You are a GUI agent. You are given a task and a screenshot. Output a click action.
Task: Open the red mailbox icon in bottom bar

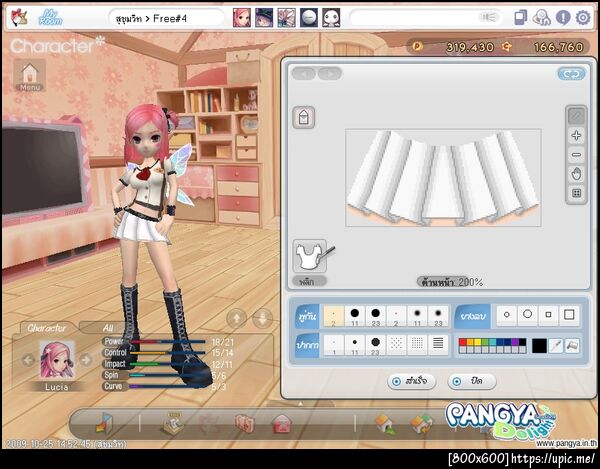point(282,424)
